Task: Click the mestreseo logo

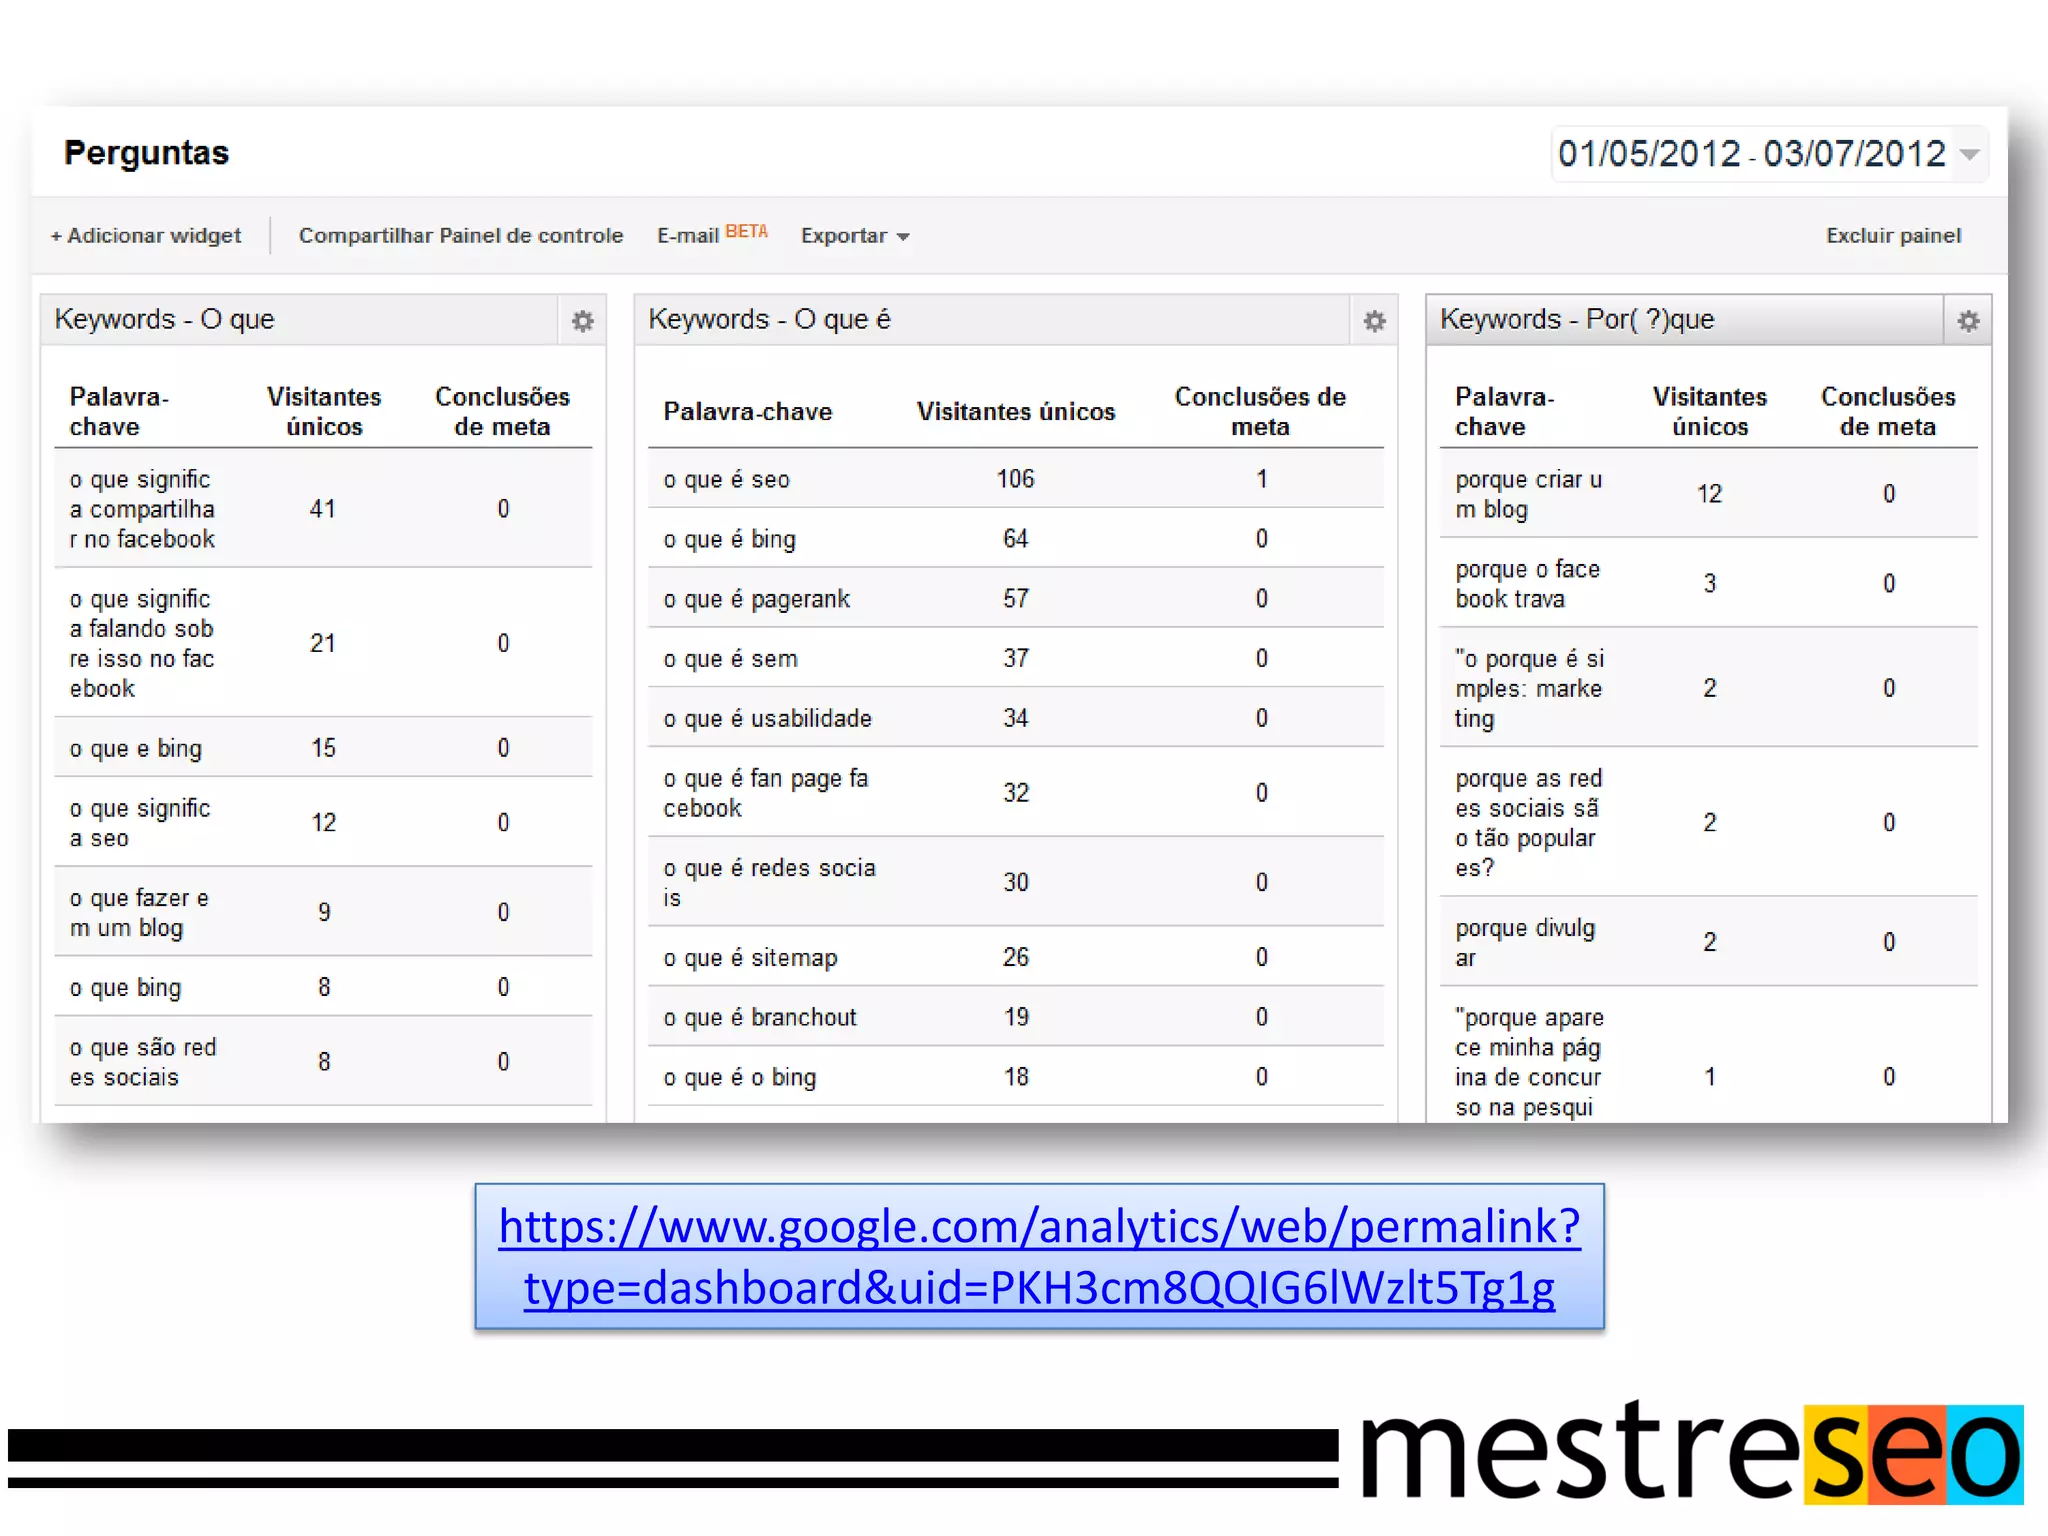Action: 1691,1453
